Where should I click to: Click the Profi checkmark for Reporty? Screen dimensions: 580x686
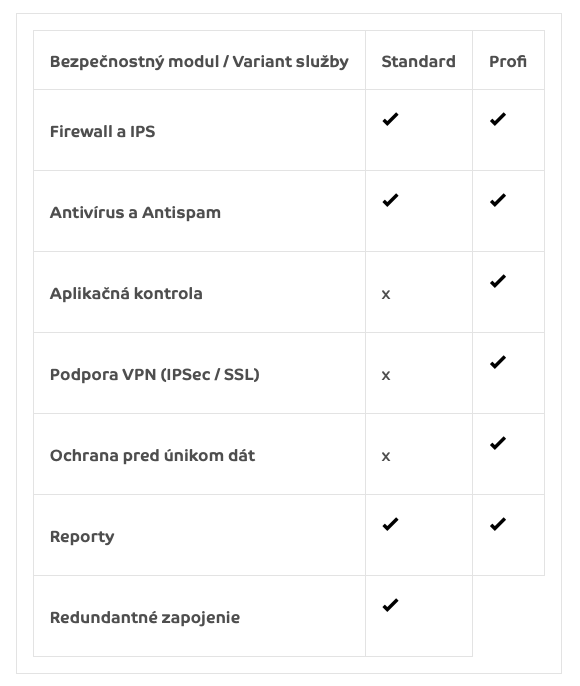pyautogui.click(x=498, y=524)
